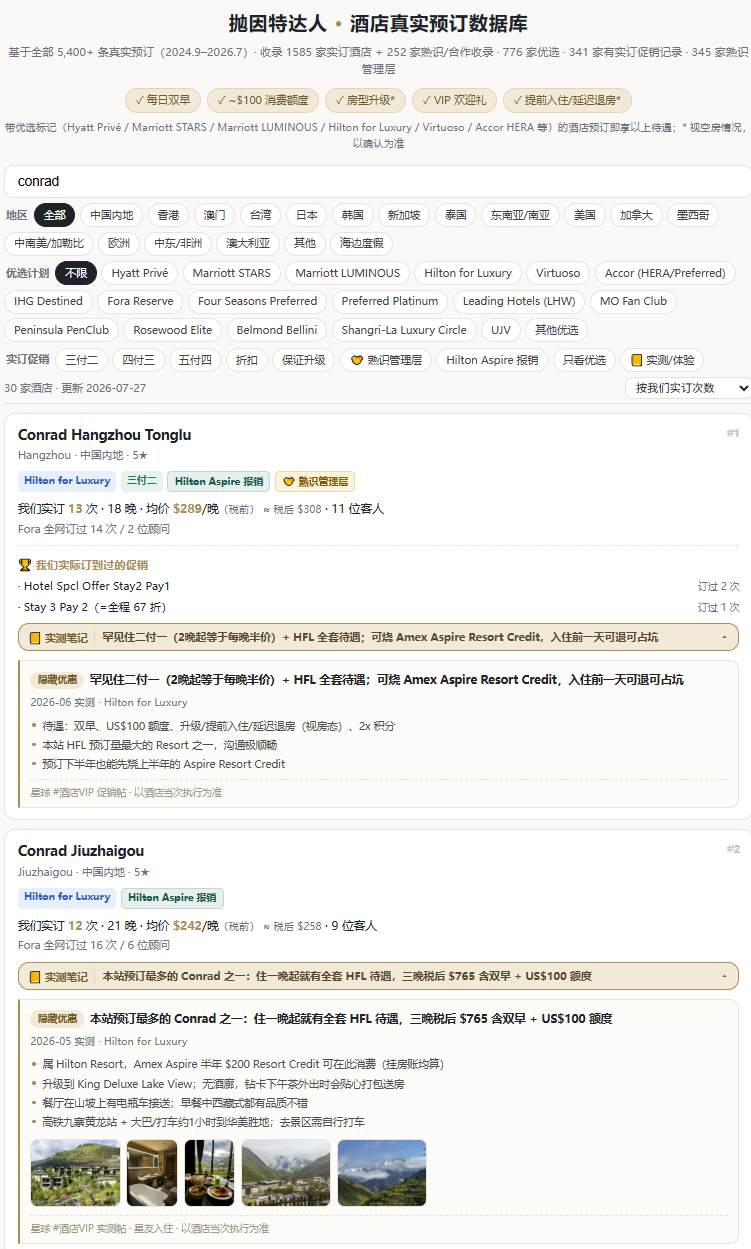
Task: Filter by 中南美/加勒比 region
Action: 49,243
